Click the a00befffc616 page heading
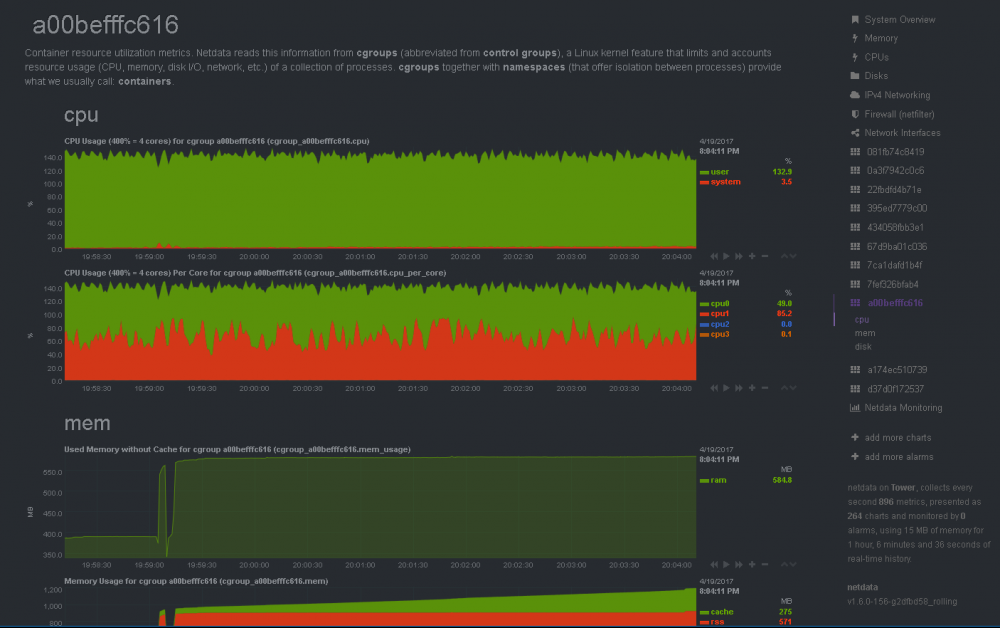This screenshot has width=1000, height=628. point(105,26)
